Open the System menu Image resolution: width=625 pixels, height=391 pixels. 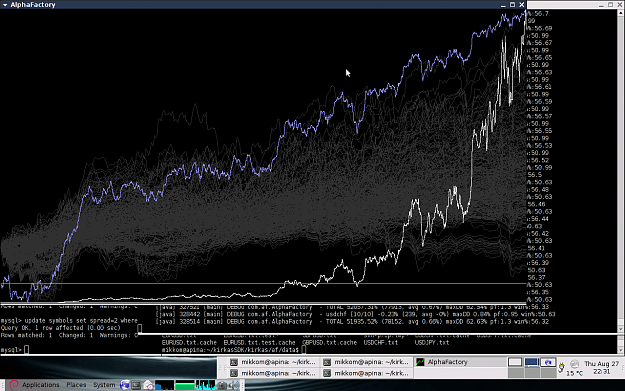tap(104, 385)
